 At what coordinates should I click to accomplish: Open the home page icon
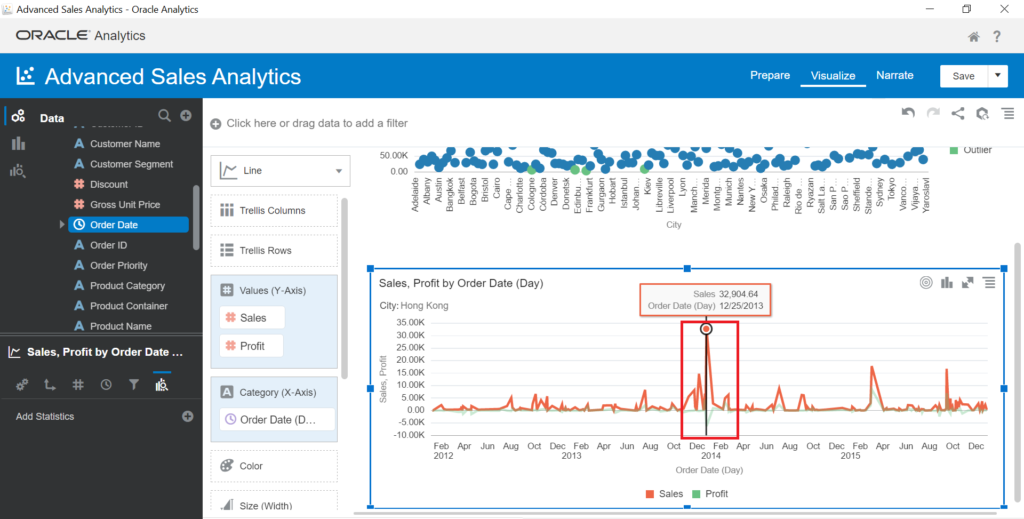[973, 37]
